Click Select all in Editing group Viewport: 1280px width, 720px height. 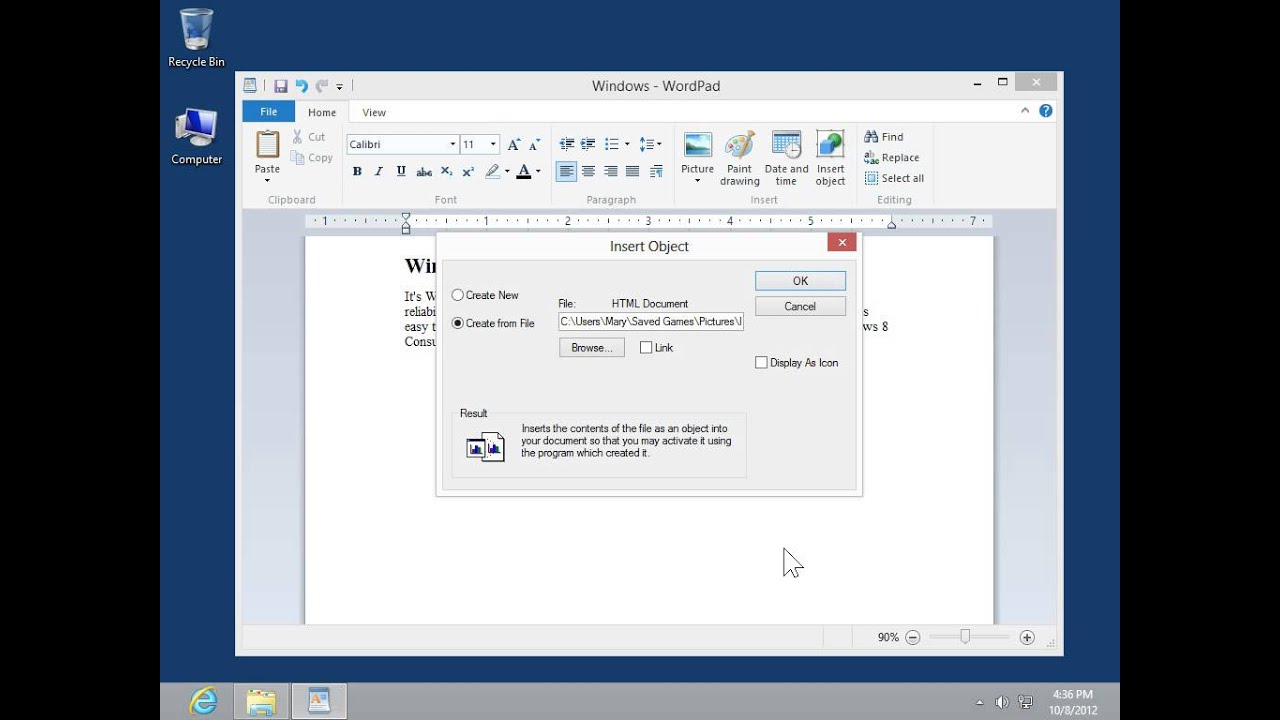pyautogui.click(x=894, y=178)
